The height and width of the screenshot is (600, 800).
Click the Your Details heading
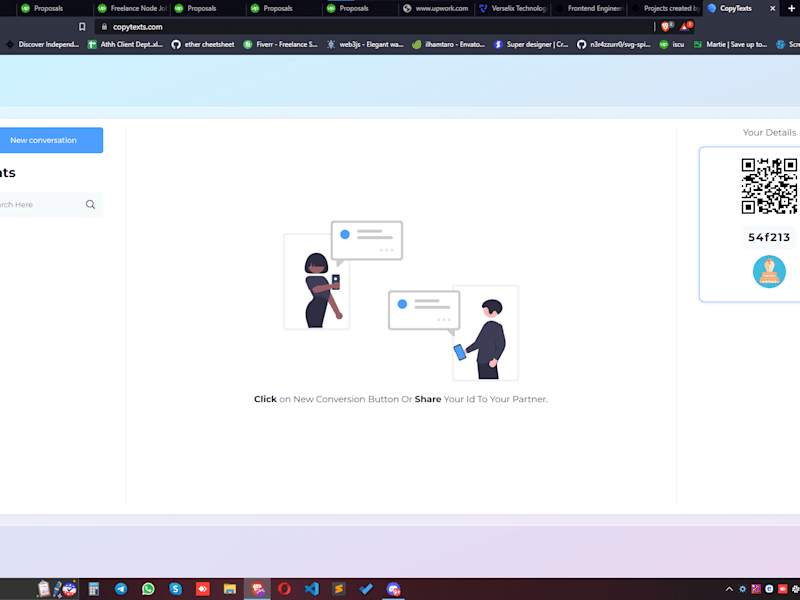(769, 133)
